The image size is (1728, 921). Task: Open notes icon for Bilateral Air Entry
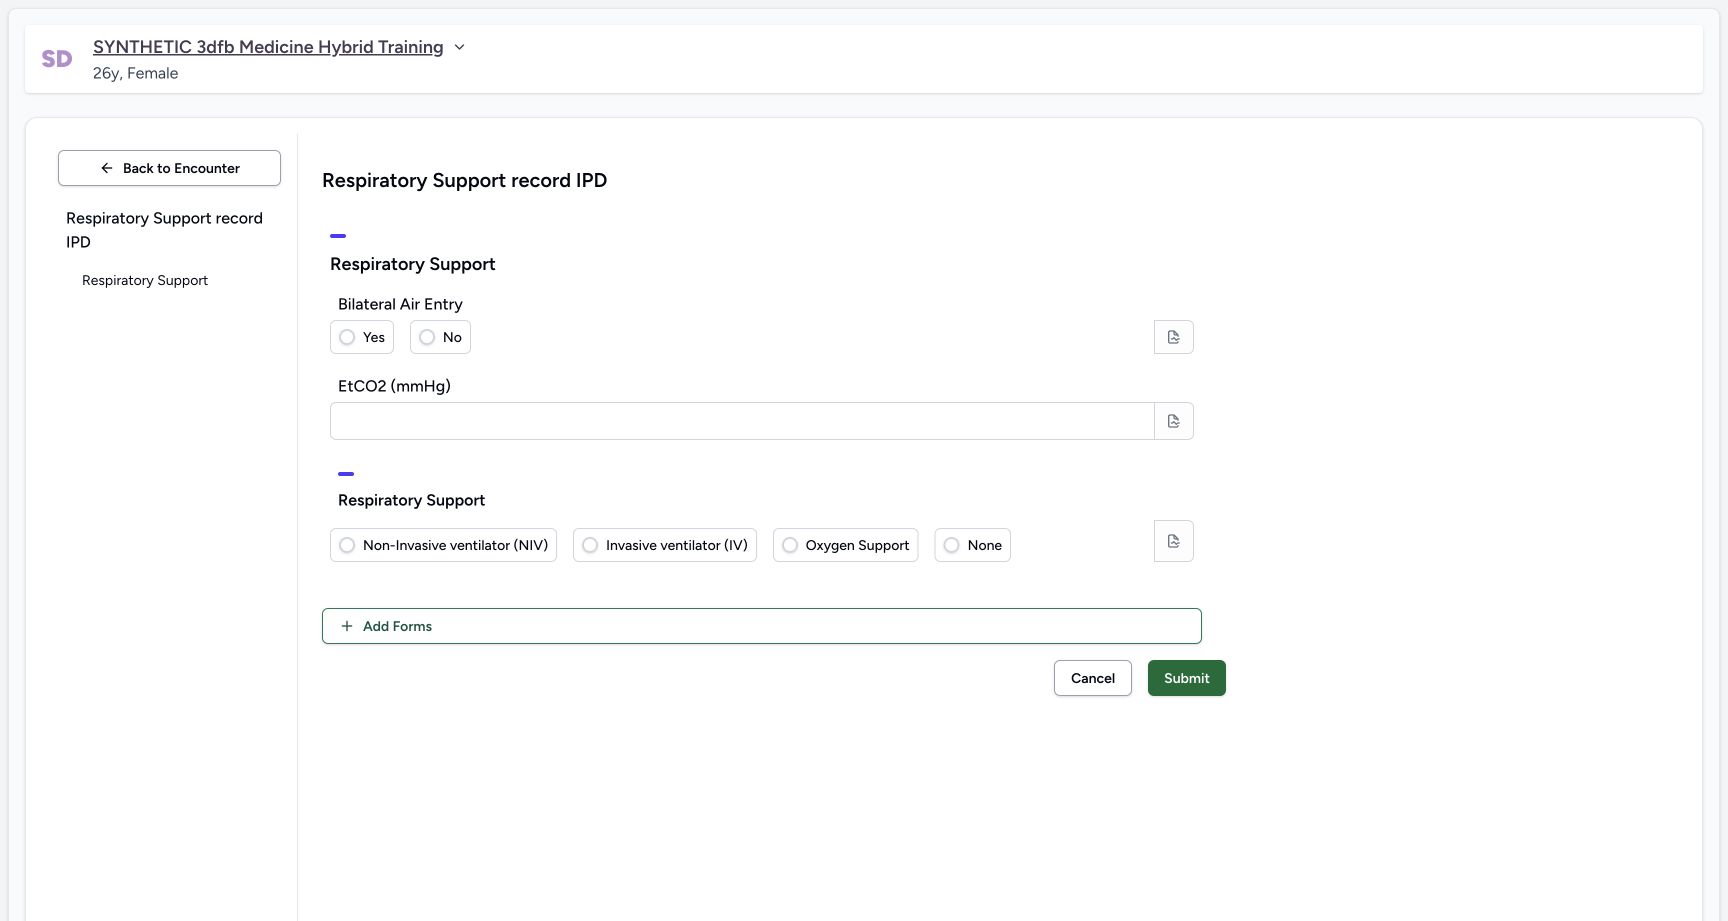coord(1173,337)
